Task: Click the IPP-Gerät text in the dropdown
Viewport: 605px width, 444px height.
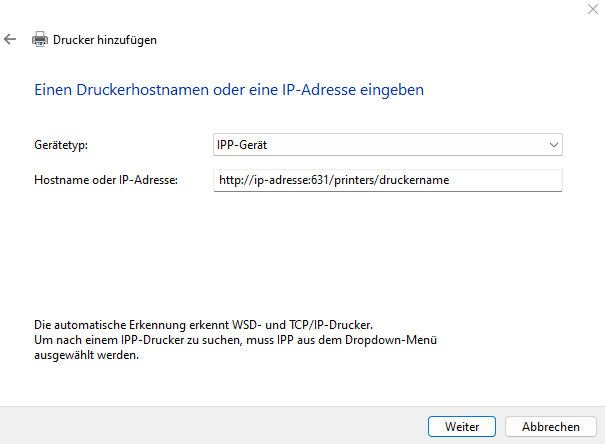Action: point(241,145)
